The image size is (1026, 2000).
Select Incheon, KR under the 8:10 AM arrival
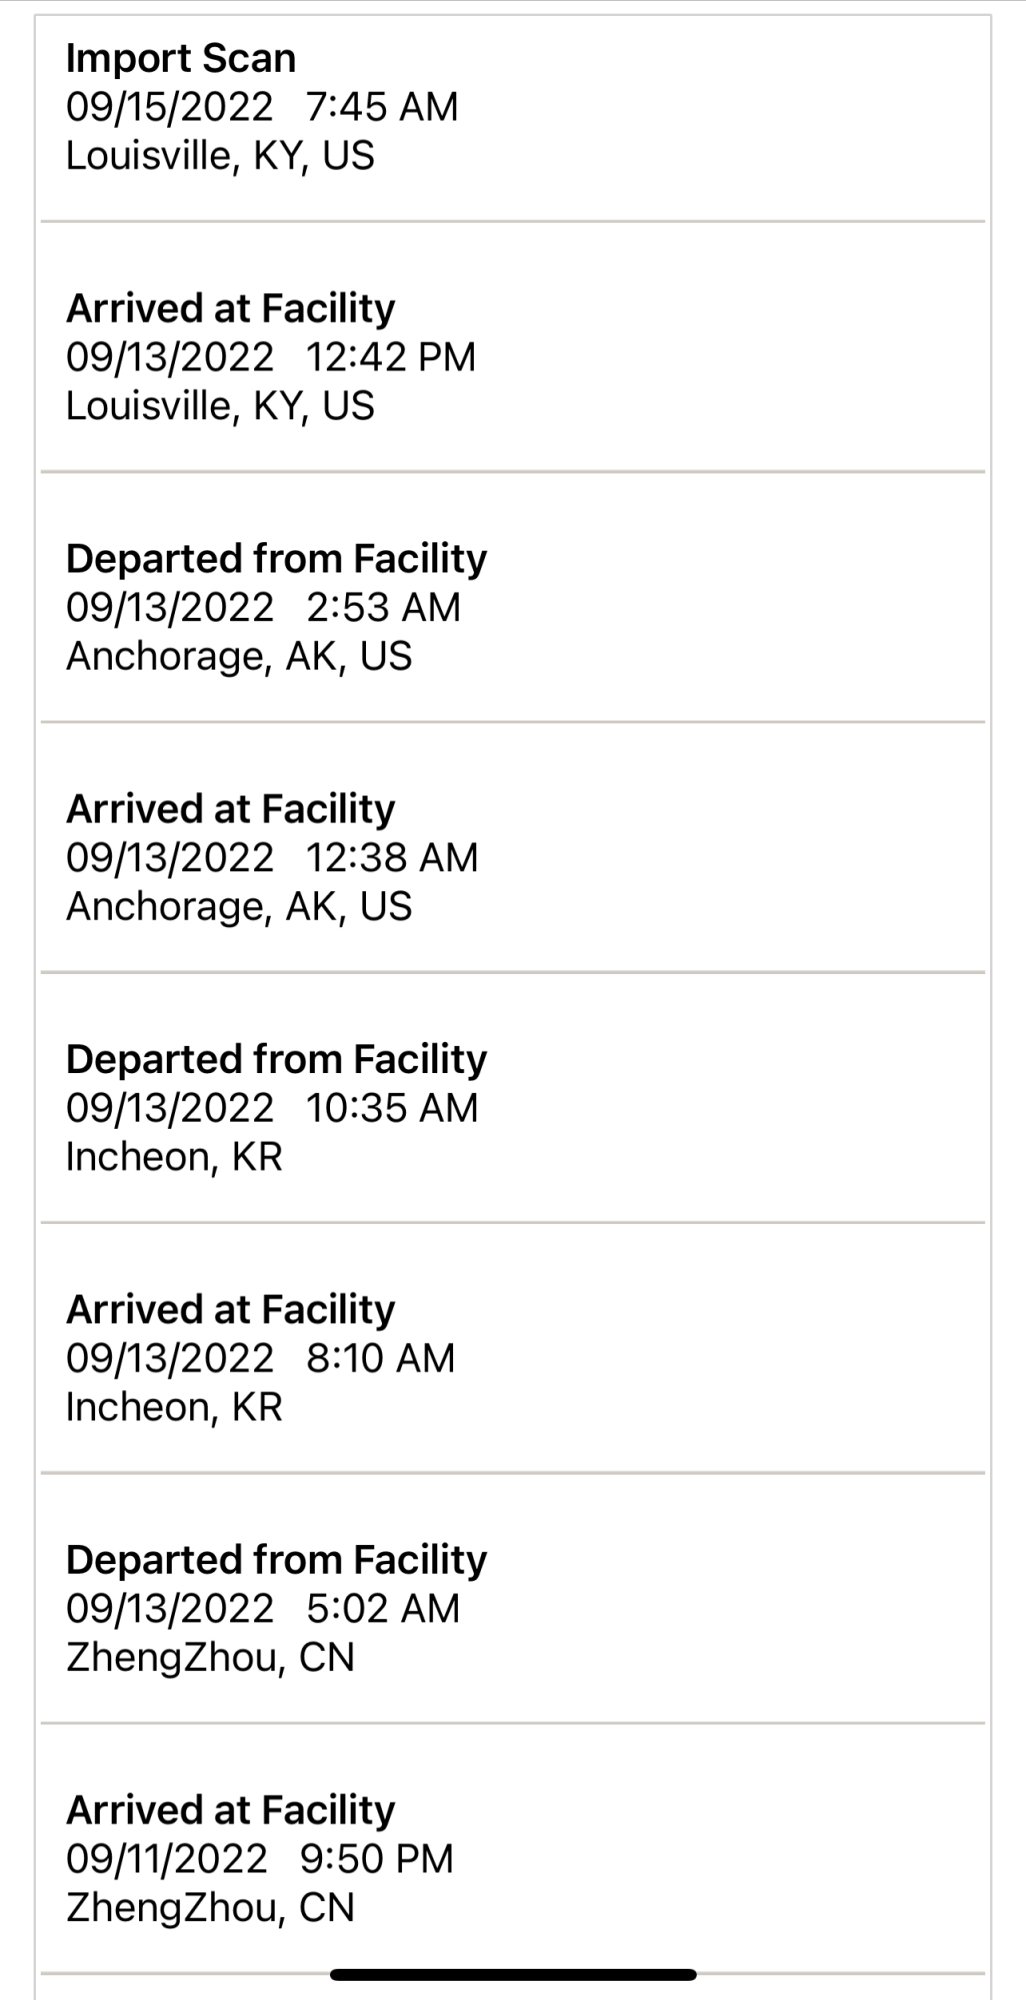174,1406
